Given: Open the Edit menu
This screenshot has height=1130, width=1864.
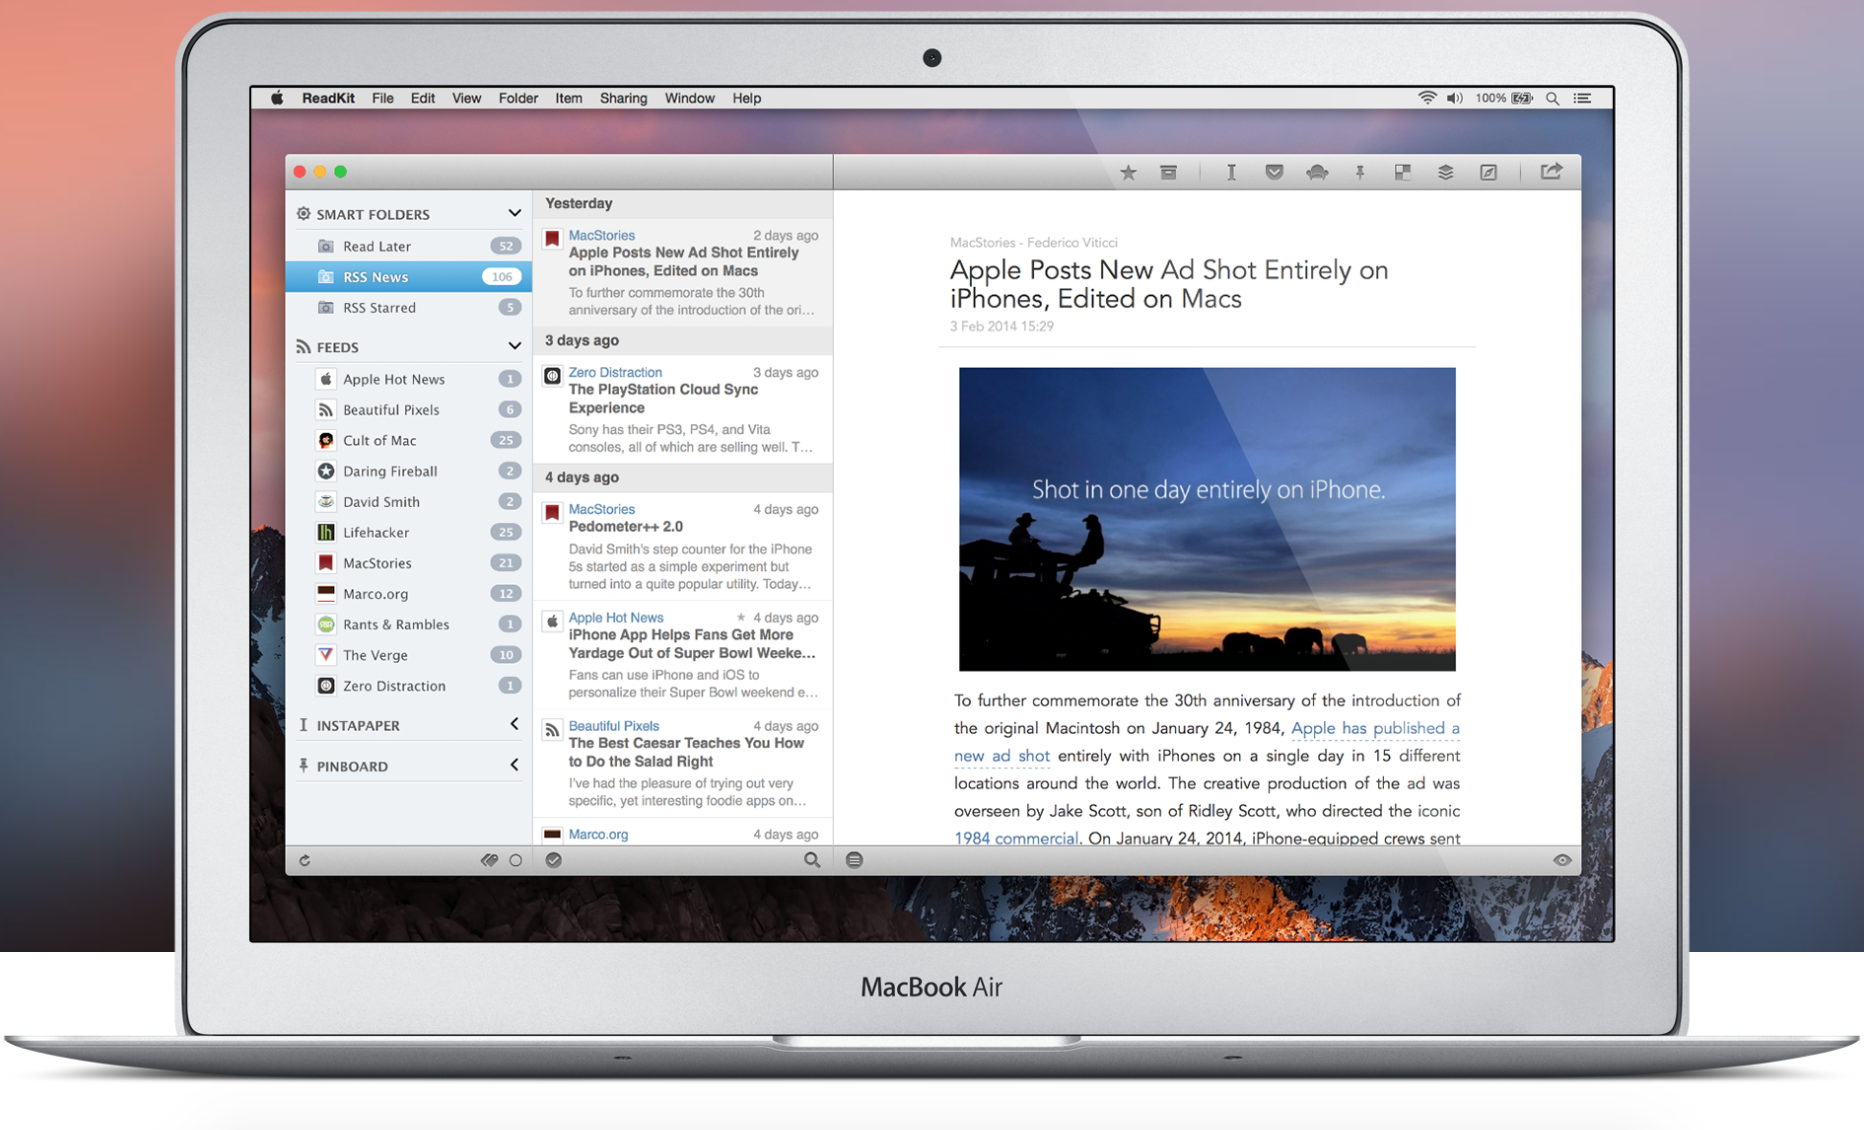Looking at the screenshot, I should [423, 98].
